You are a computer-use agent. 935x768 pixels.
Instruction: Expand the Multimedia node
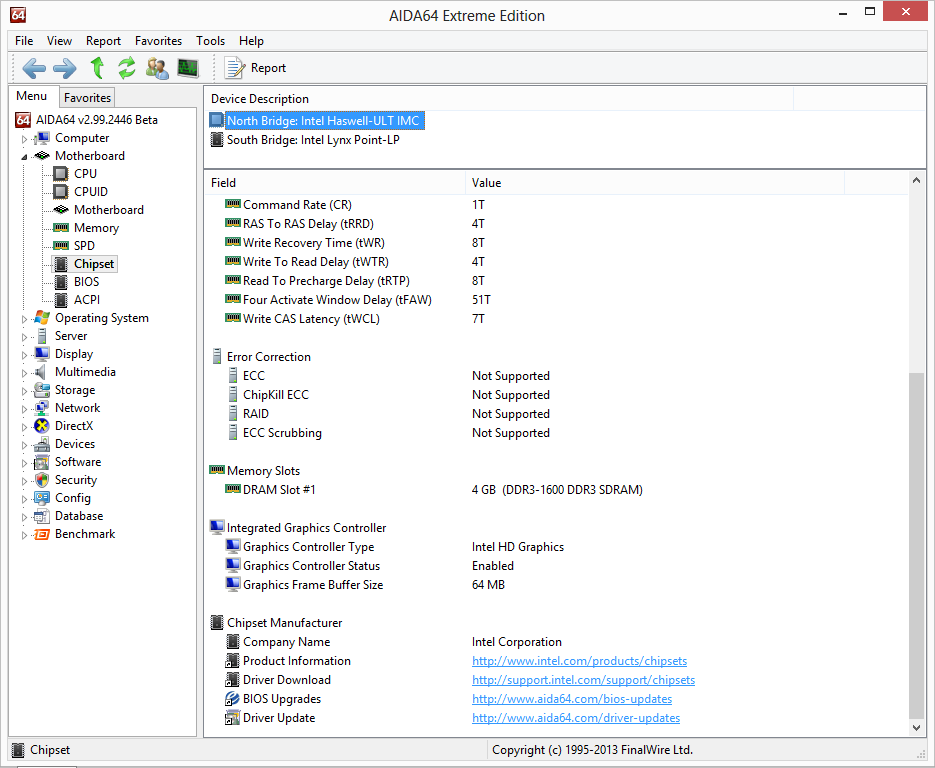[x=24, y=373]
